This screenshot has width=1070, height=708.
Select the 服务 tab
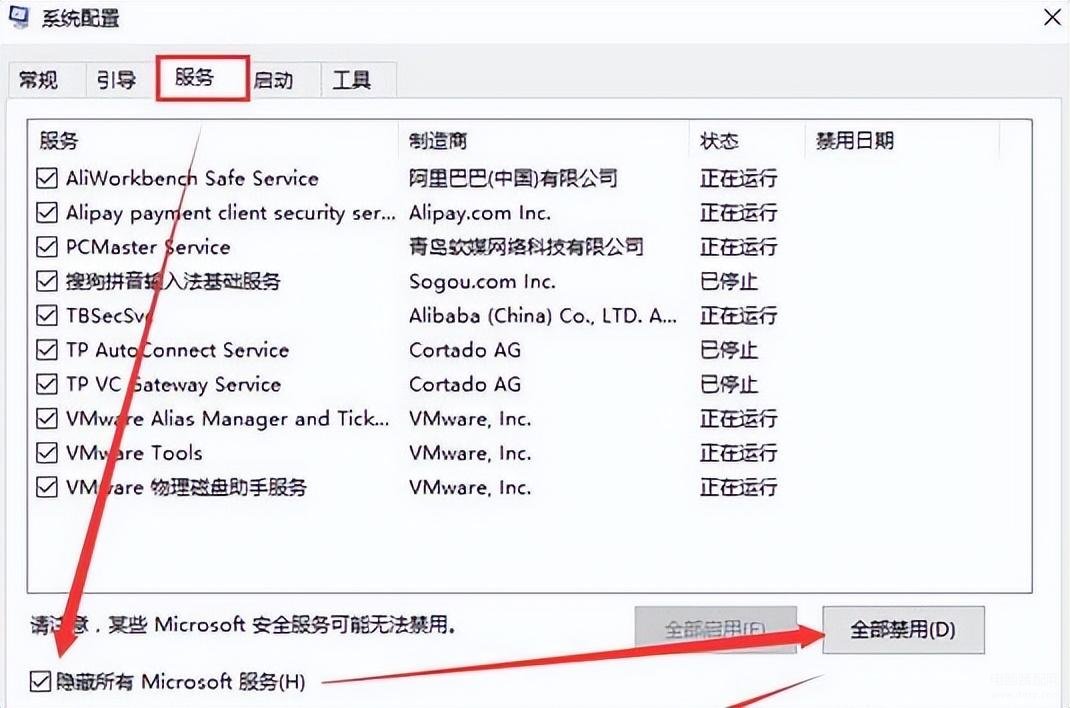click(x=197, y=78)
